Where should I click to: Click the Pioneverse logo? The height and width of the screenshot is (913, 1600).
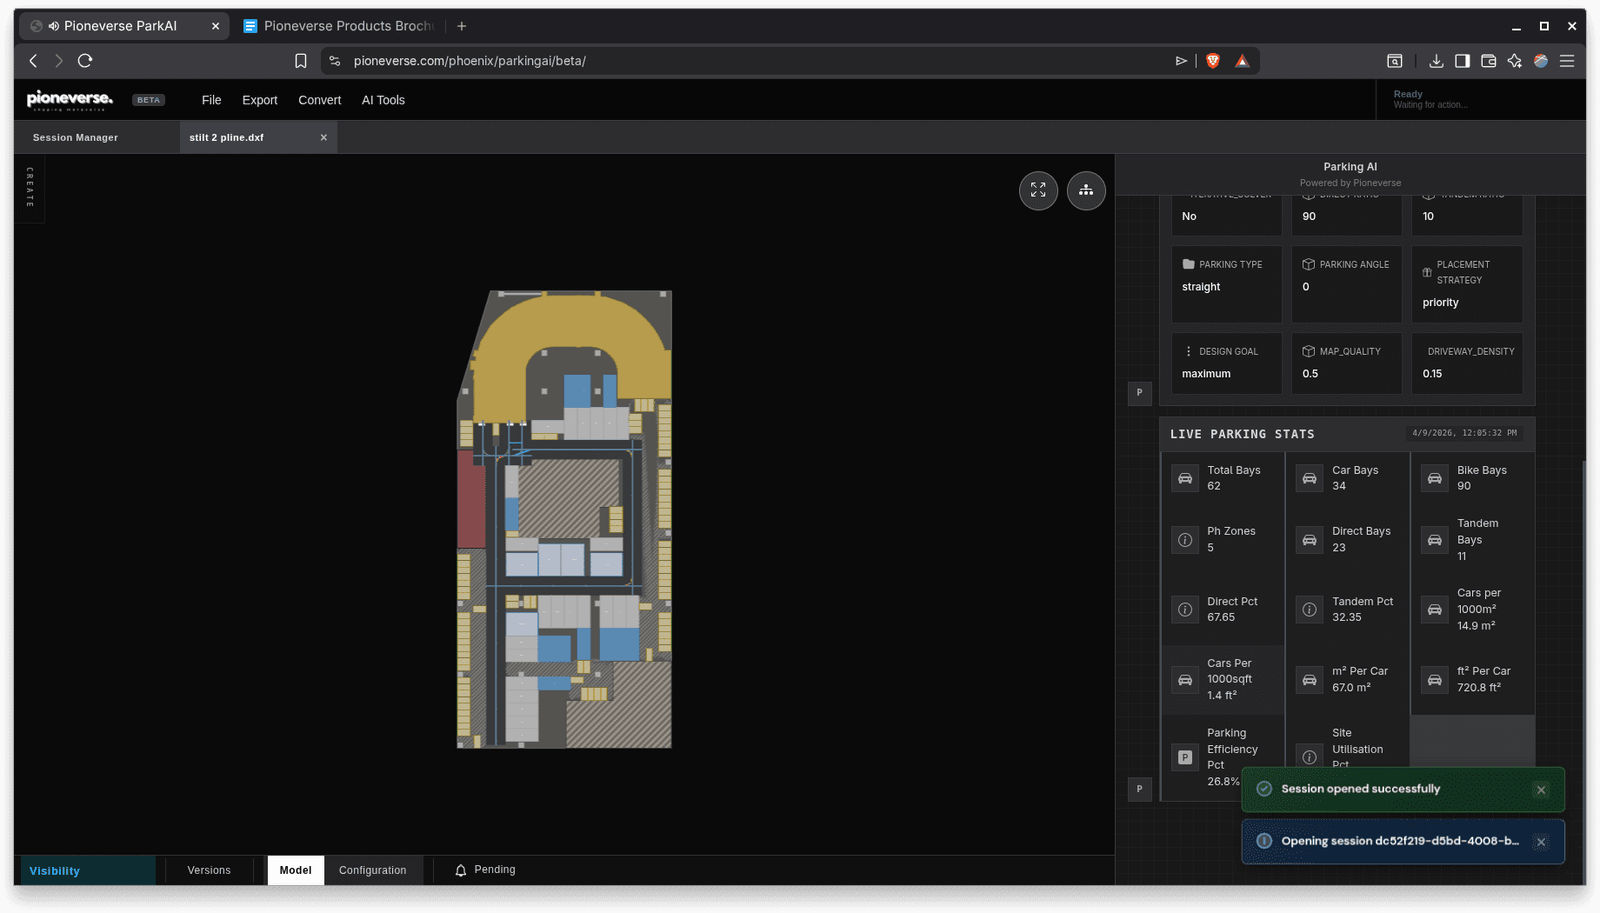point(70,99)
